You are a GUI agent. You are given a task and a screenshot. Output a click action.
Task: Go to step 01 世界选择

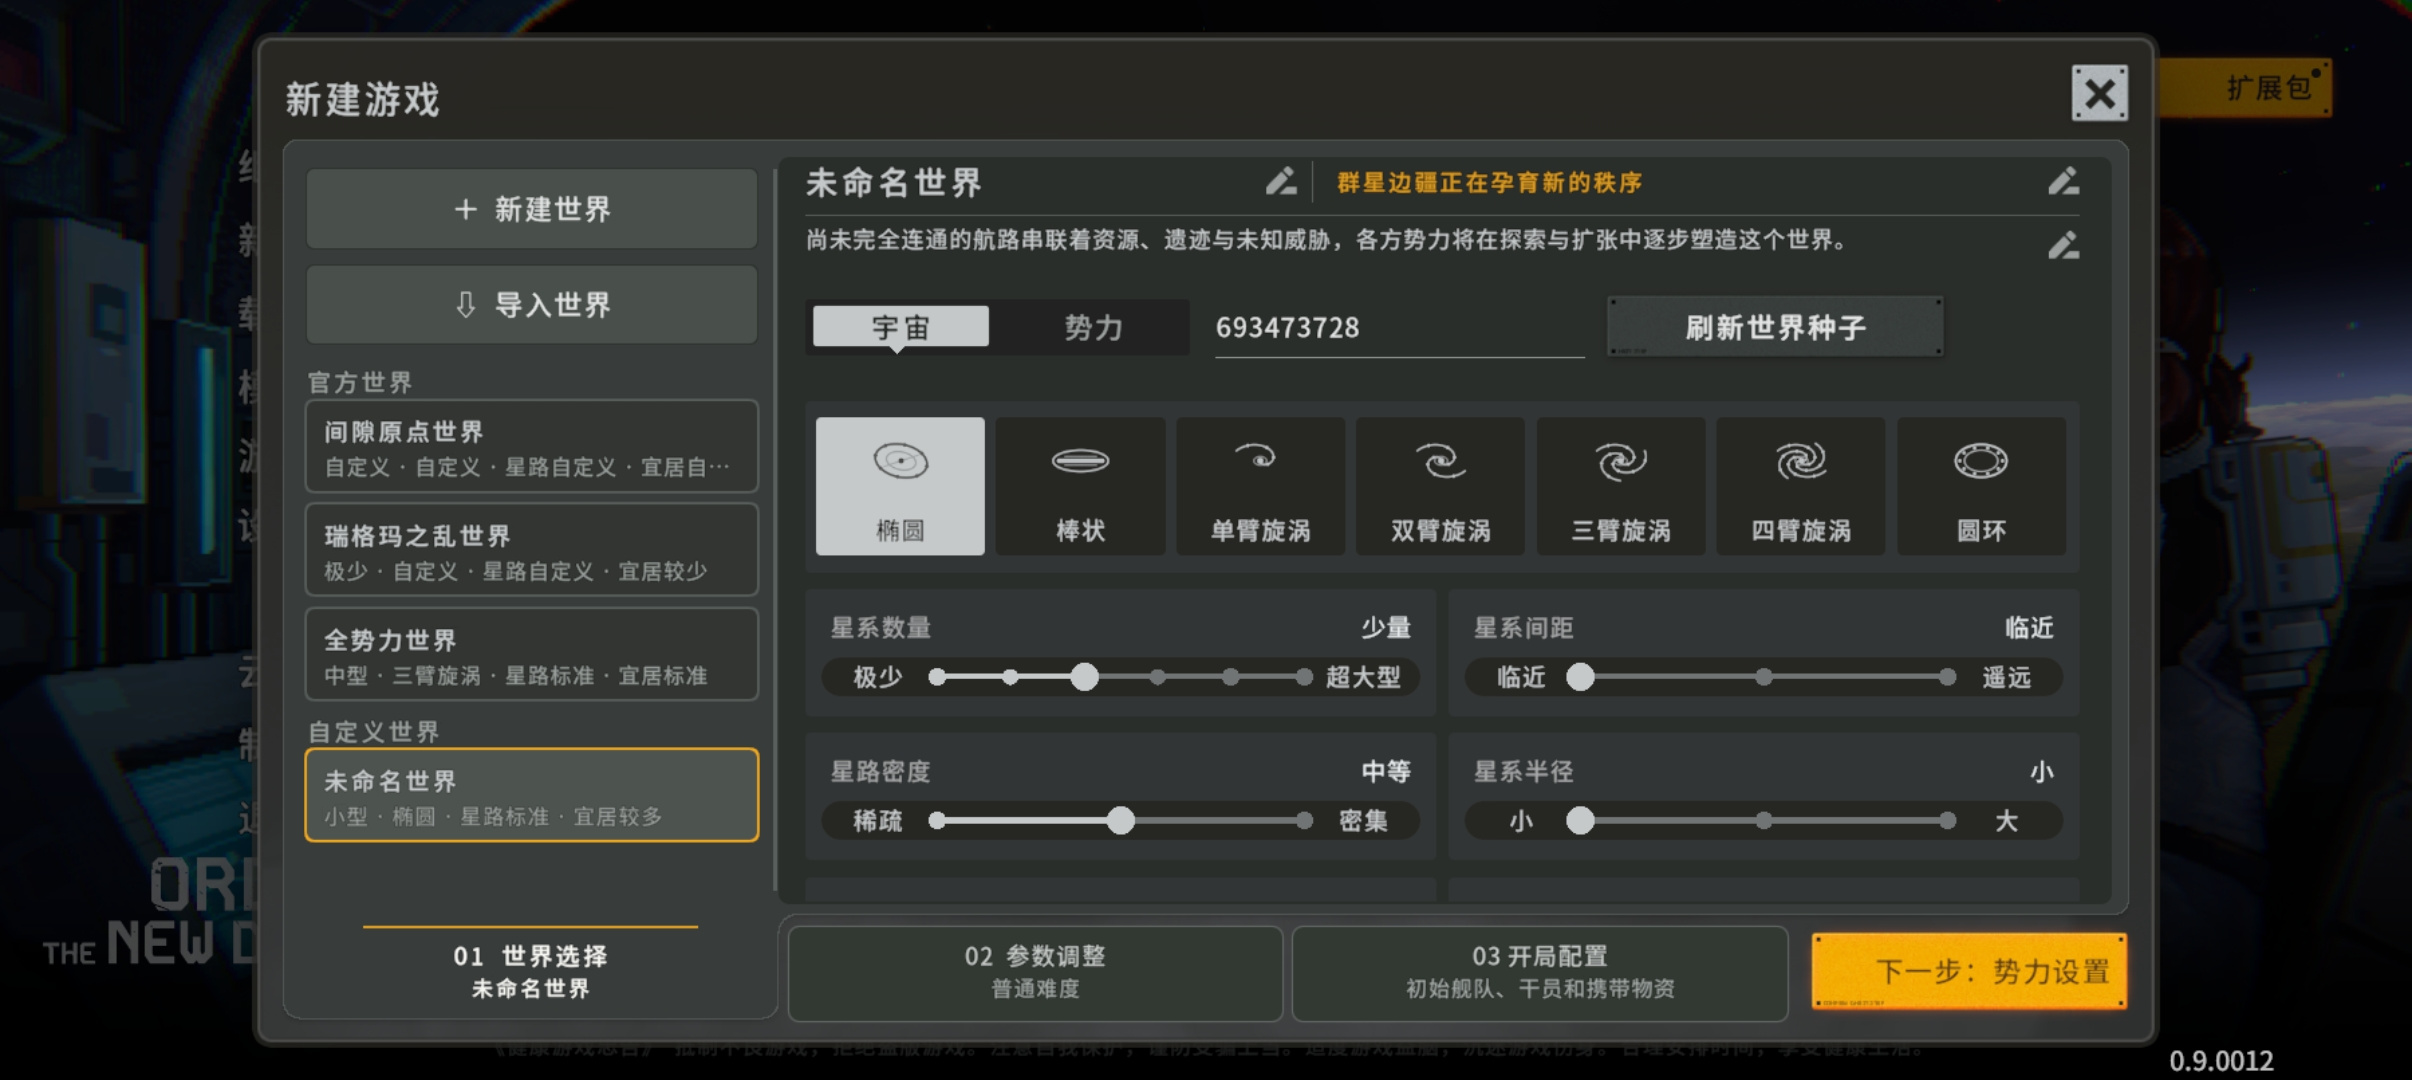click(530, 972)
